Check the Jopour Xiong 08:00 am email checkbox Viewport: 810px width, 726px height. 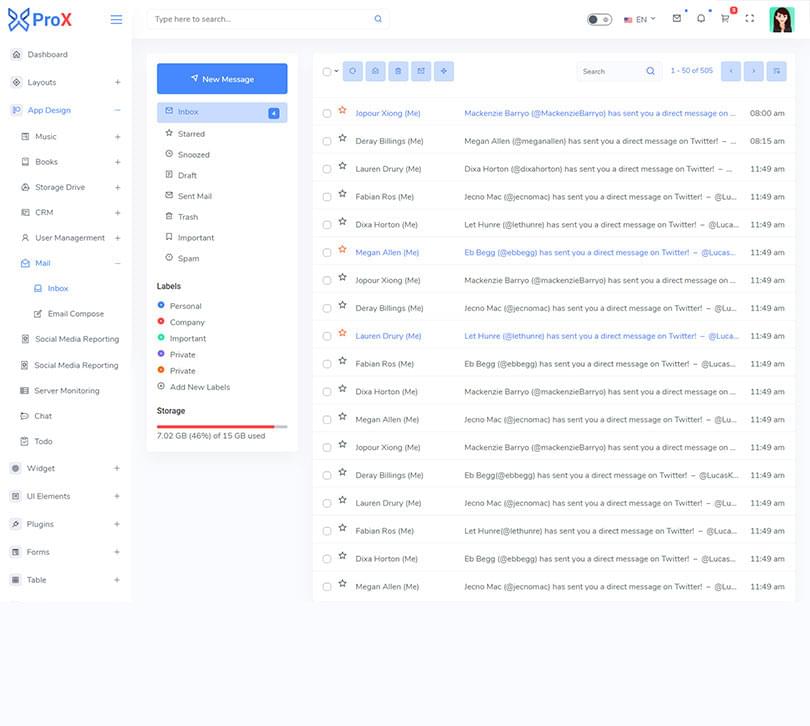click(327, 114)
